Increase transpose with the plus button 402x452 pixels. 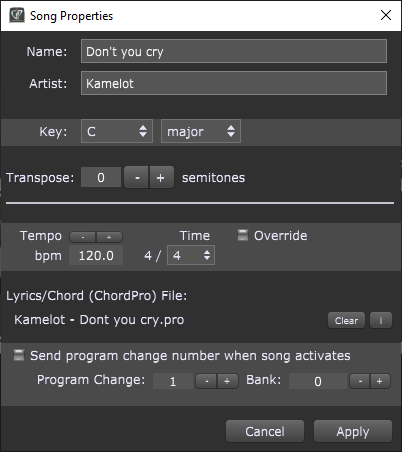(x=161, y=177)
